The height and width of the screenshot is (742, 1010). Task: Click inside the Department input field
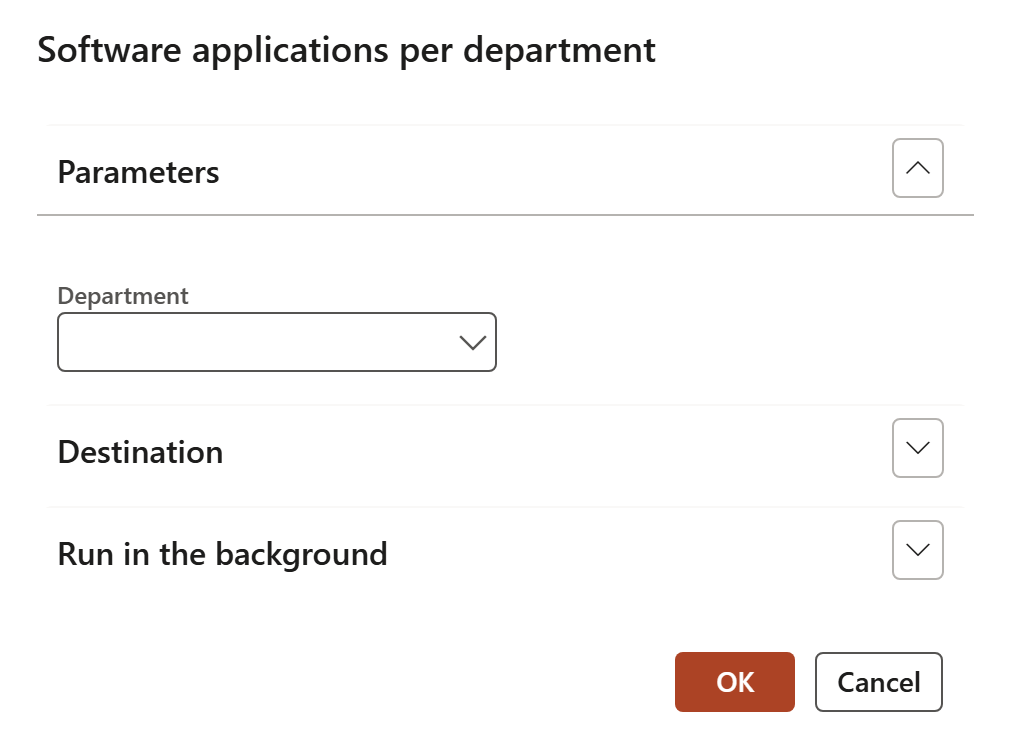pyautogui.click(x=250, y=343)
